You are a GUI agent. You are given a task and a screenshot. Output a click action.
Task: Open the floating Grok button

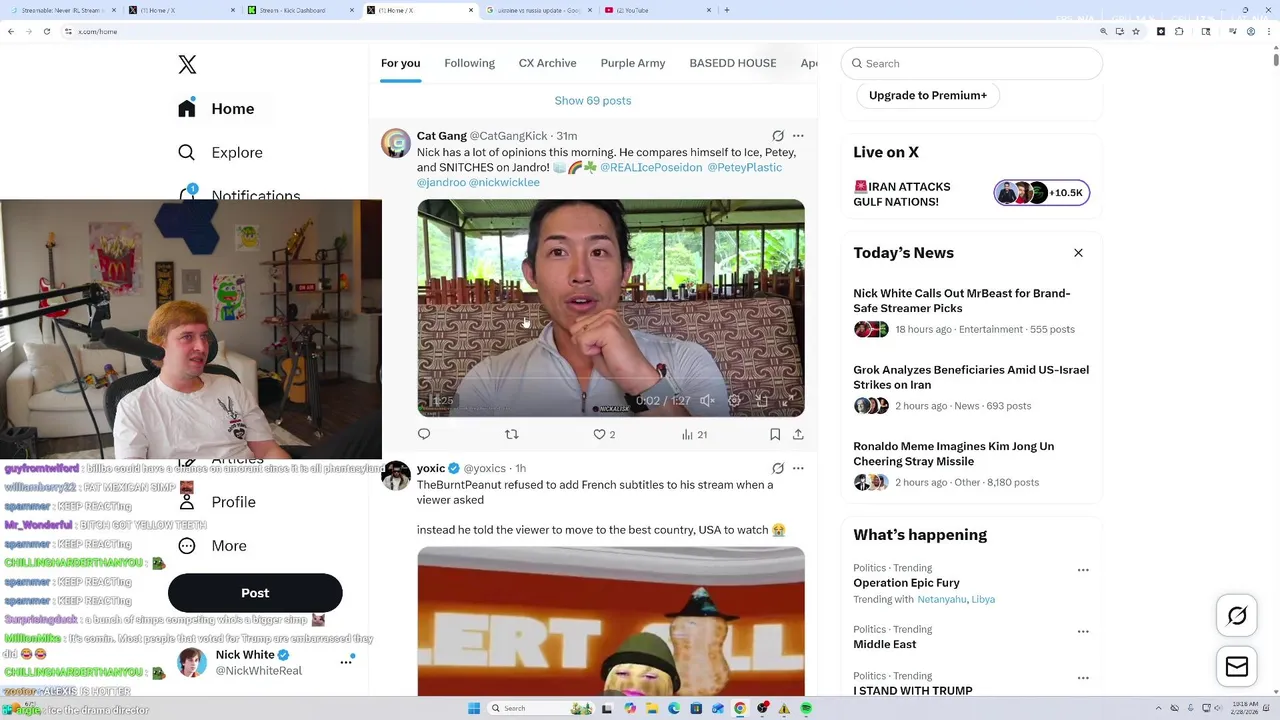1237,616
